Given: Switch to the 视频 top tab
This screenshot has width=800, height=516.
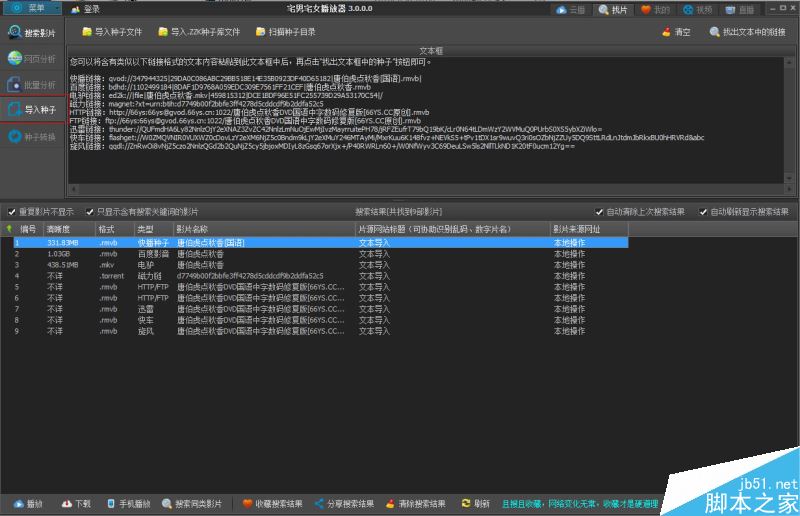Looking at the screenshot, I should pyautogui.click(x=697, y=9).
